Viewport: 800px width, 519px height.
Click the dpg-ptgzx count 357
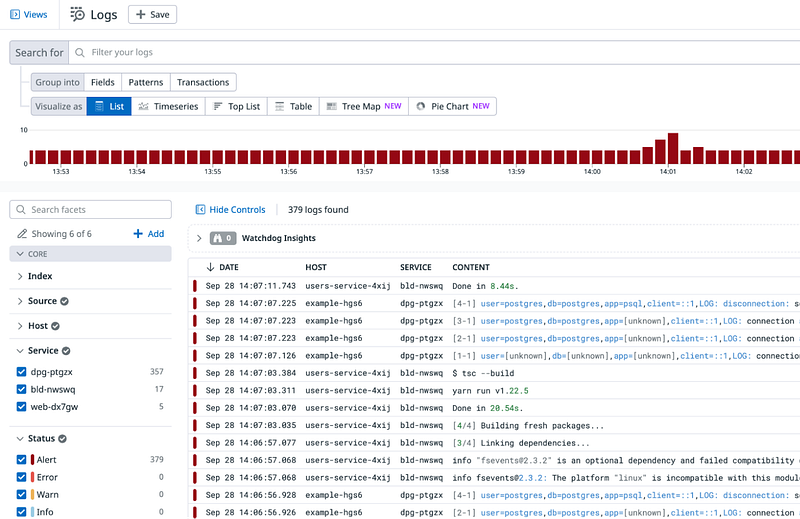click(x=157, y=372)
